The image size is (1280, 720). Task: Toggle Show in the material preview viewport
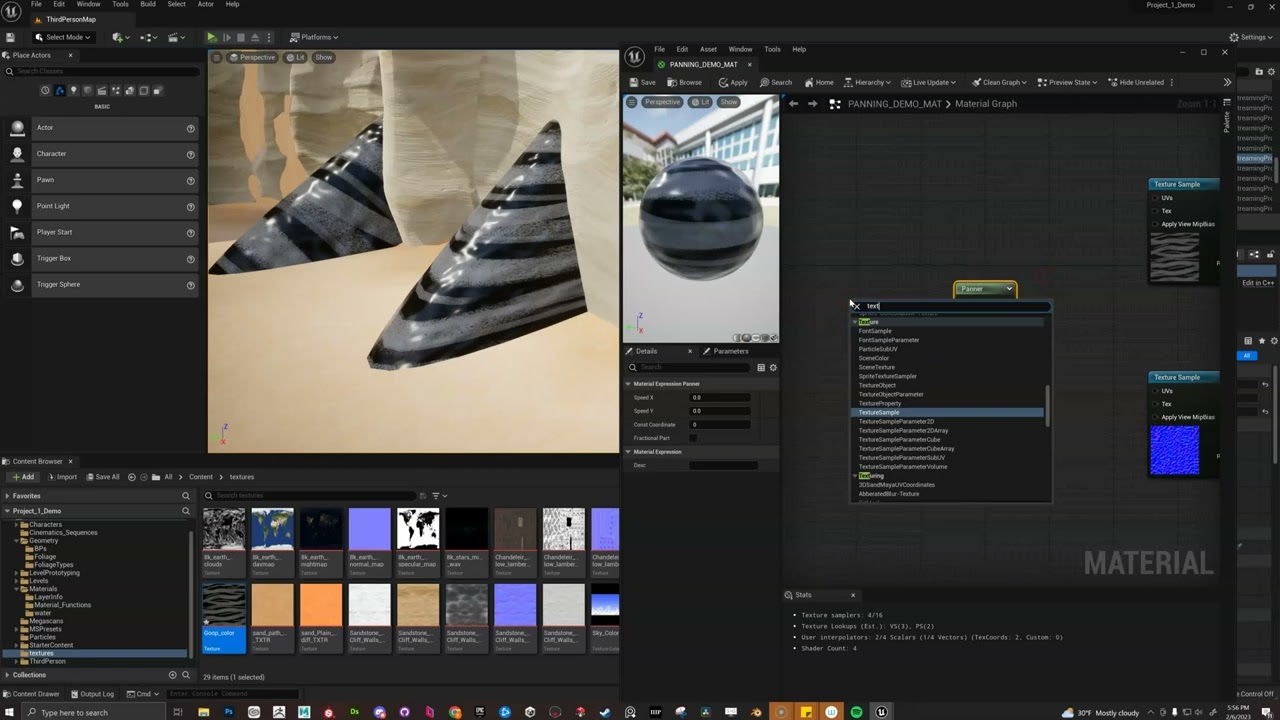(729, 102)
